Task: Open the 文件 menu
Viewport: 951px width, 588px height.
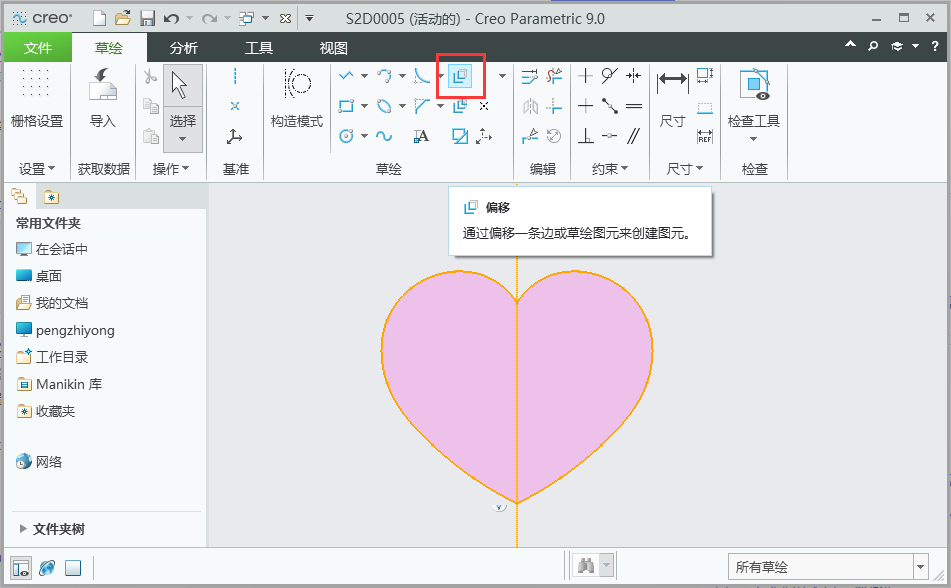Action: click(x=38, y=46)
